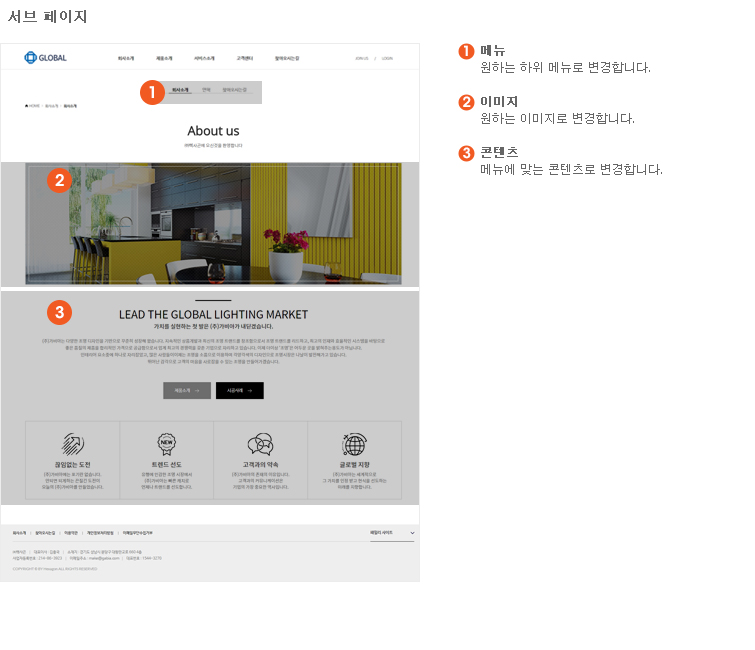This screenshot has height=650, width=755.
Task: Click the footer 찾아오시는길 link
Action: (45, 533)
